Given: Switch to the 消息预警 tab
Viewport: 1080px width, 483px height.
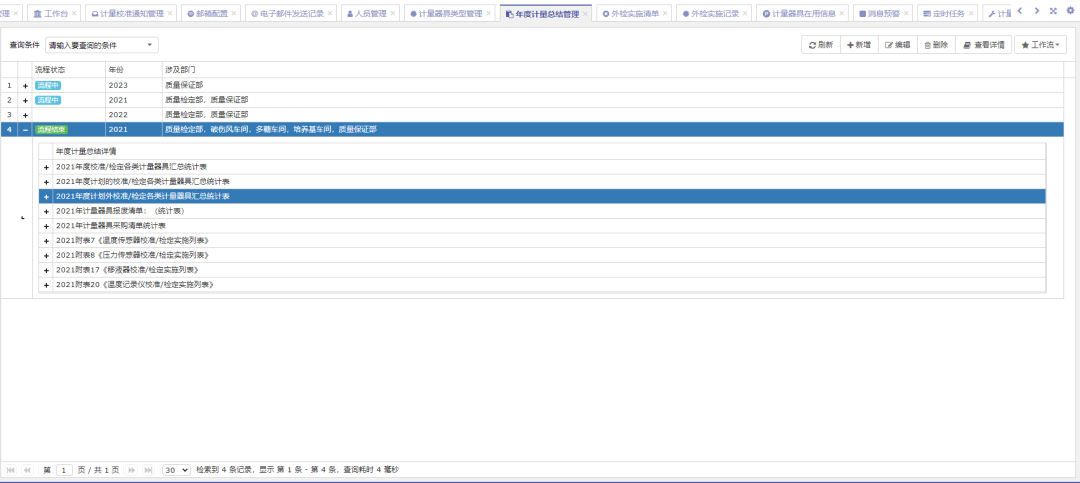Looking at the screenshot, I should pos(884,13).
